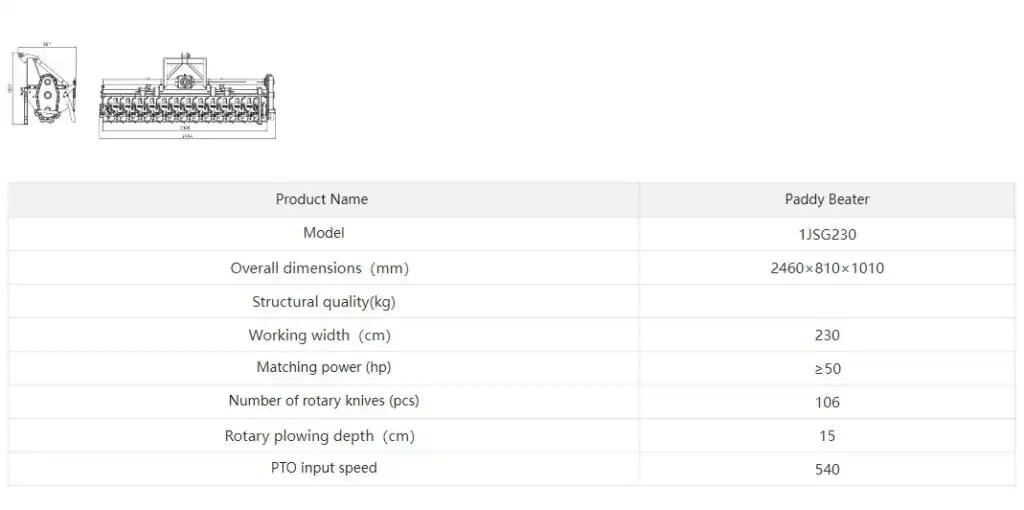Select the "Working width (cm)" label
This screenshot has width=1024, height=510.
click(x=319, y=335)
